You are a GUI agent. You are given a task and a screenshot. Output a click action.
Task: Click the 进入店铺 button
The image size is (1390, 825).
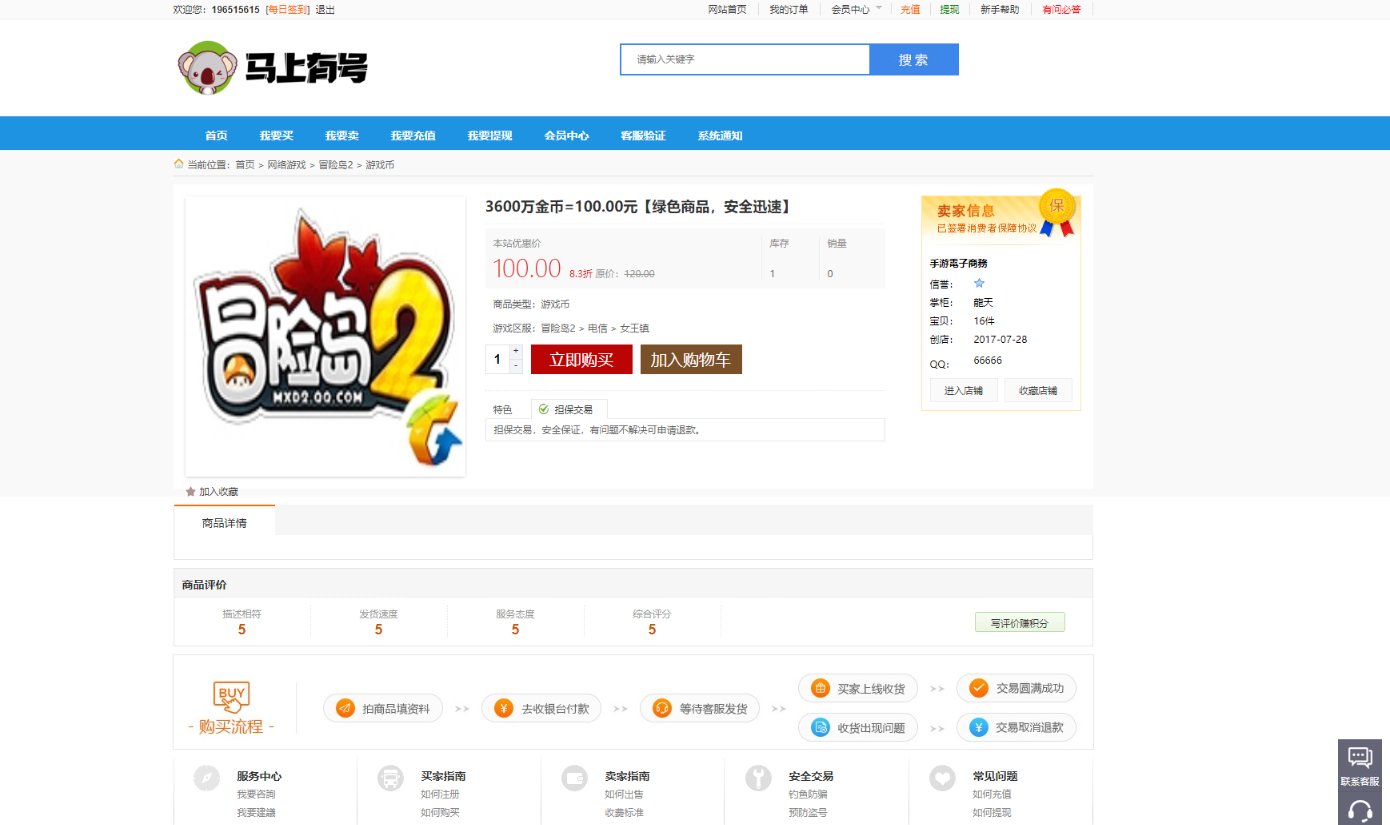[963, 390]
